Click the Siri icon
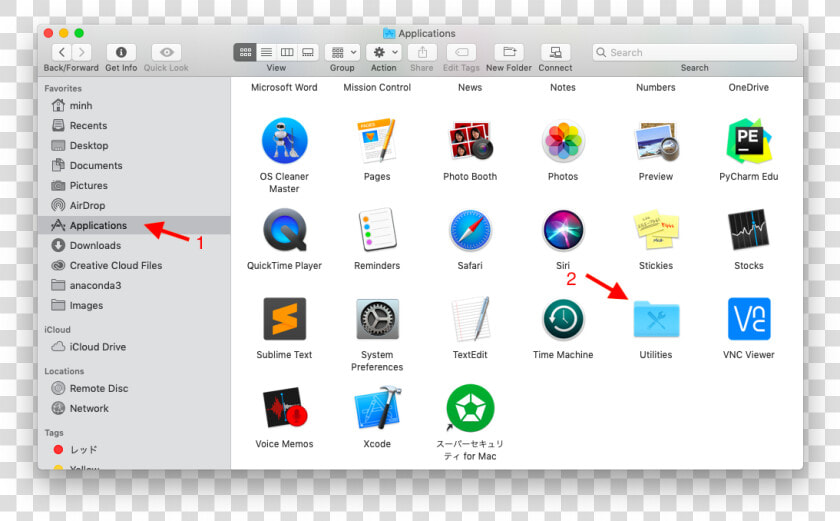840x521 pixels. coord(563,231)
